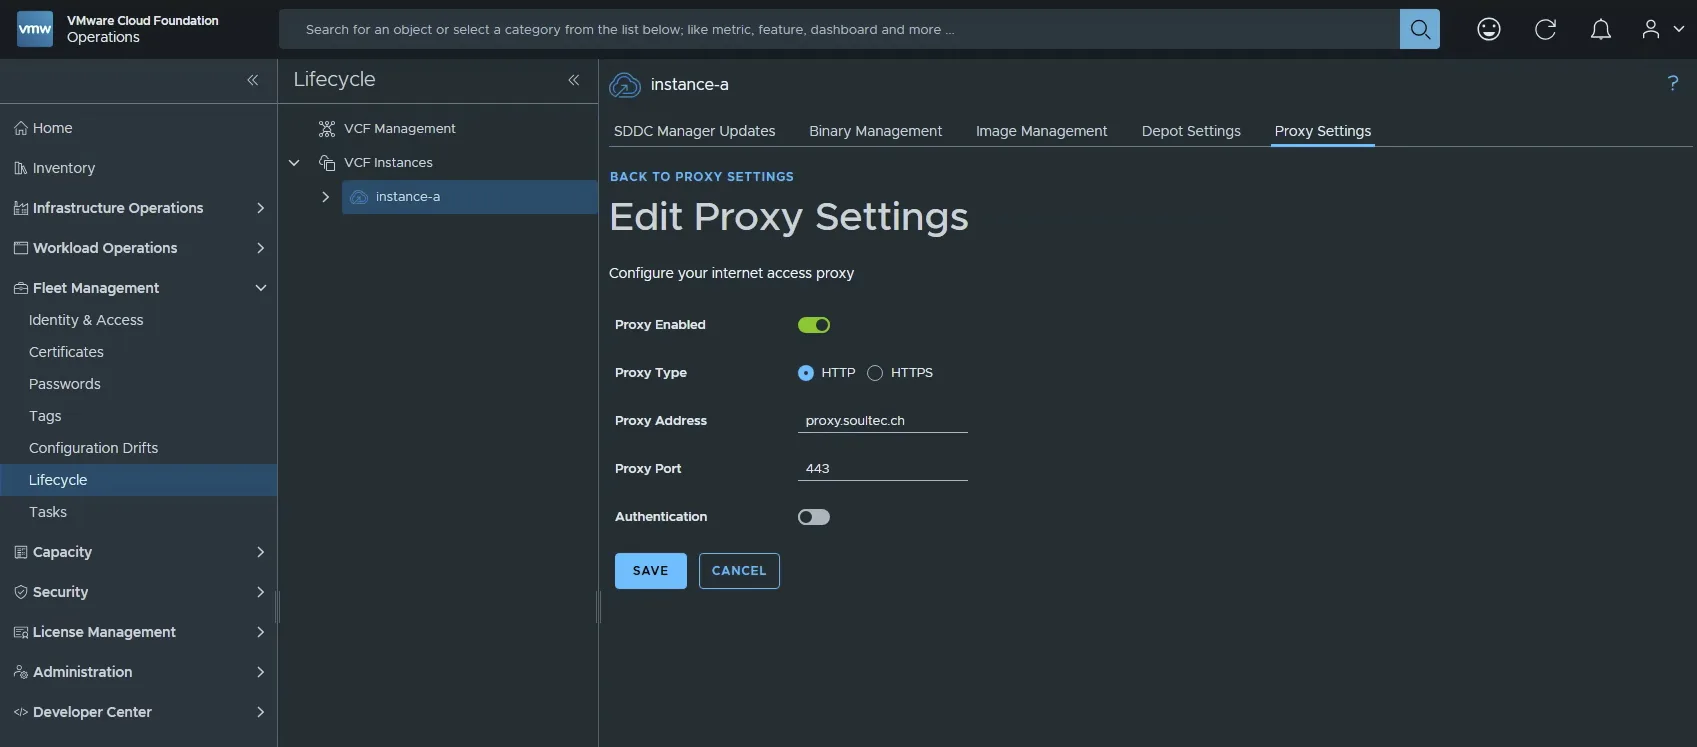
Task: Click the Workload Operations icon
Action: tap(21, 248)
